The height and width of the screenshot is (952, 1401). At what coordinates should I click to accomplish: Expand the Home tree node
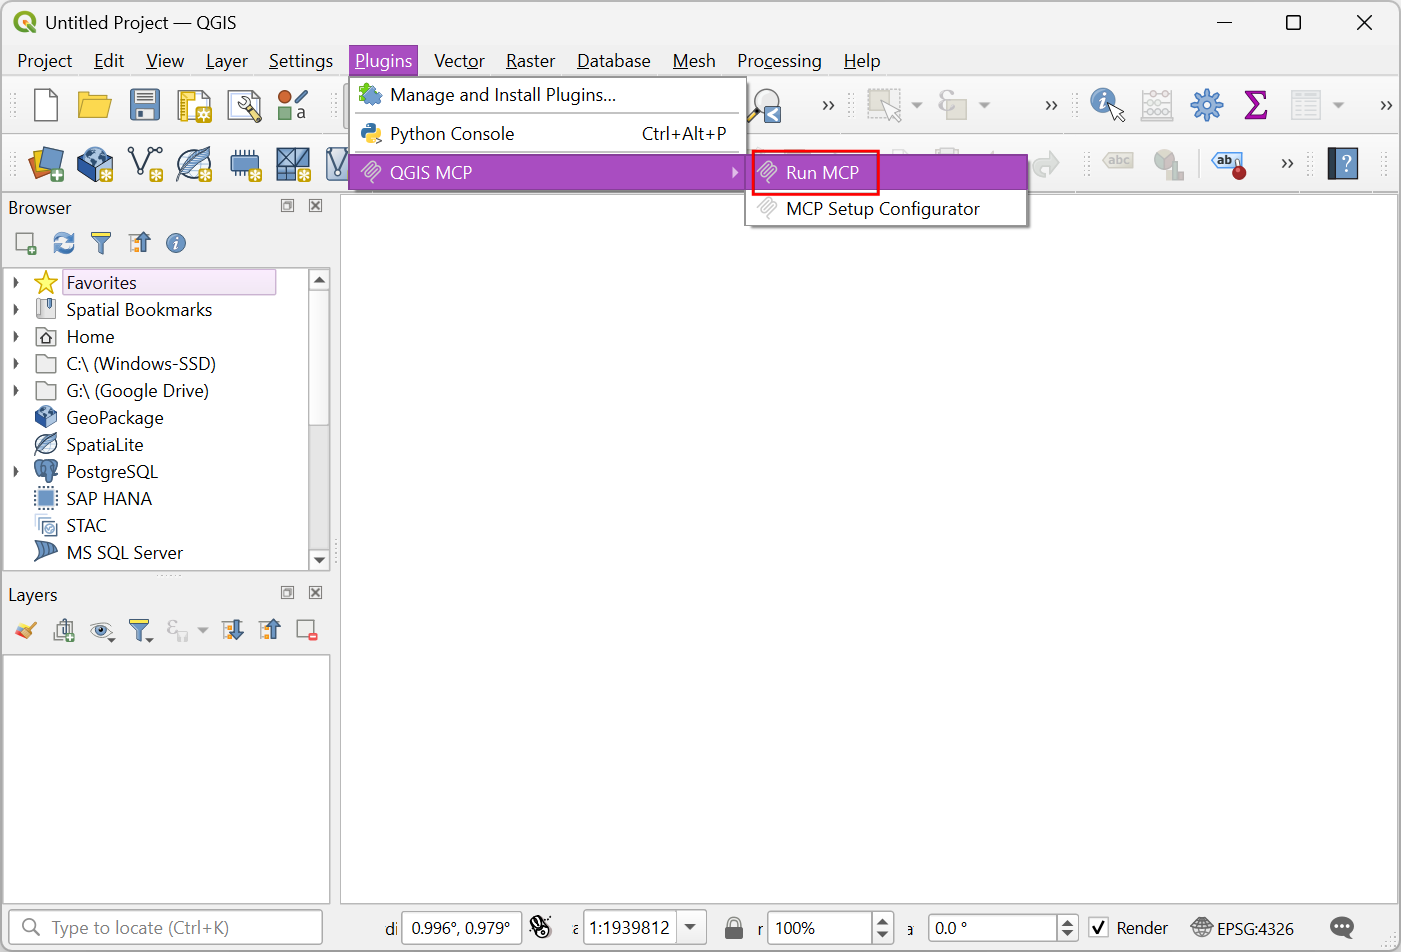tap(16, 337)
